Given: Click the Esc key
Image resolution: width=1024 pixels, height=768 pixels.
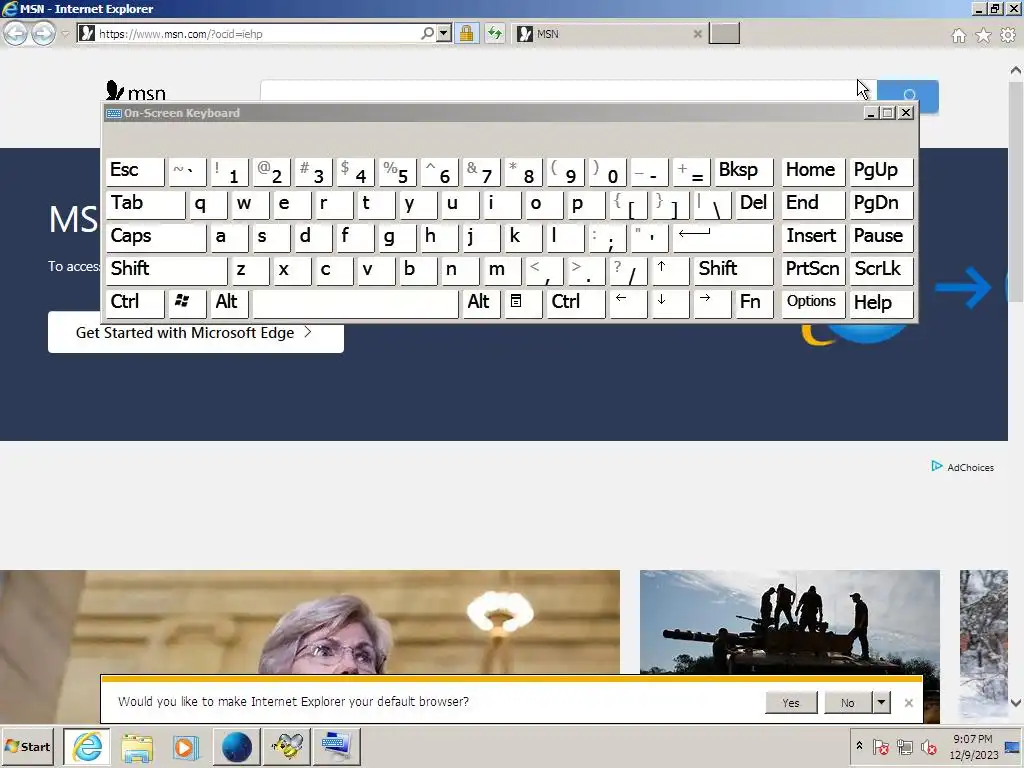Looking at the screenshot, I should pos(135,171).
